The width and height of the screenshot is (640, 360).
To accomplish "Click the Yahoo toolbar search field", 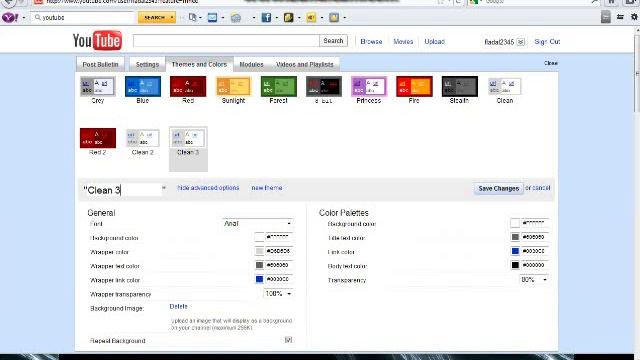I will [x=83, y=18].
